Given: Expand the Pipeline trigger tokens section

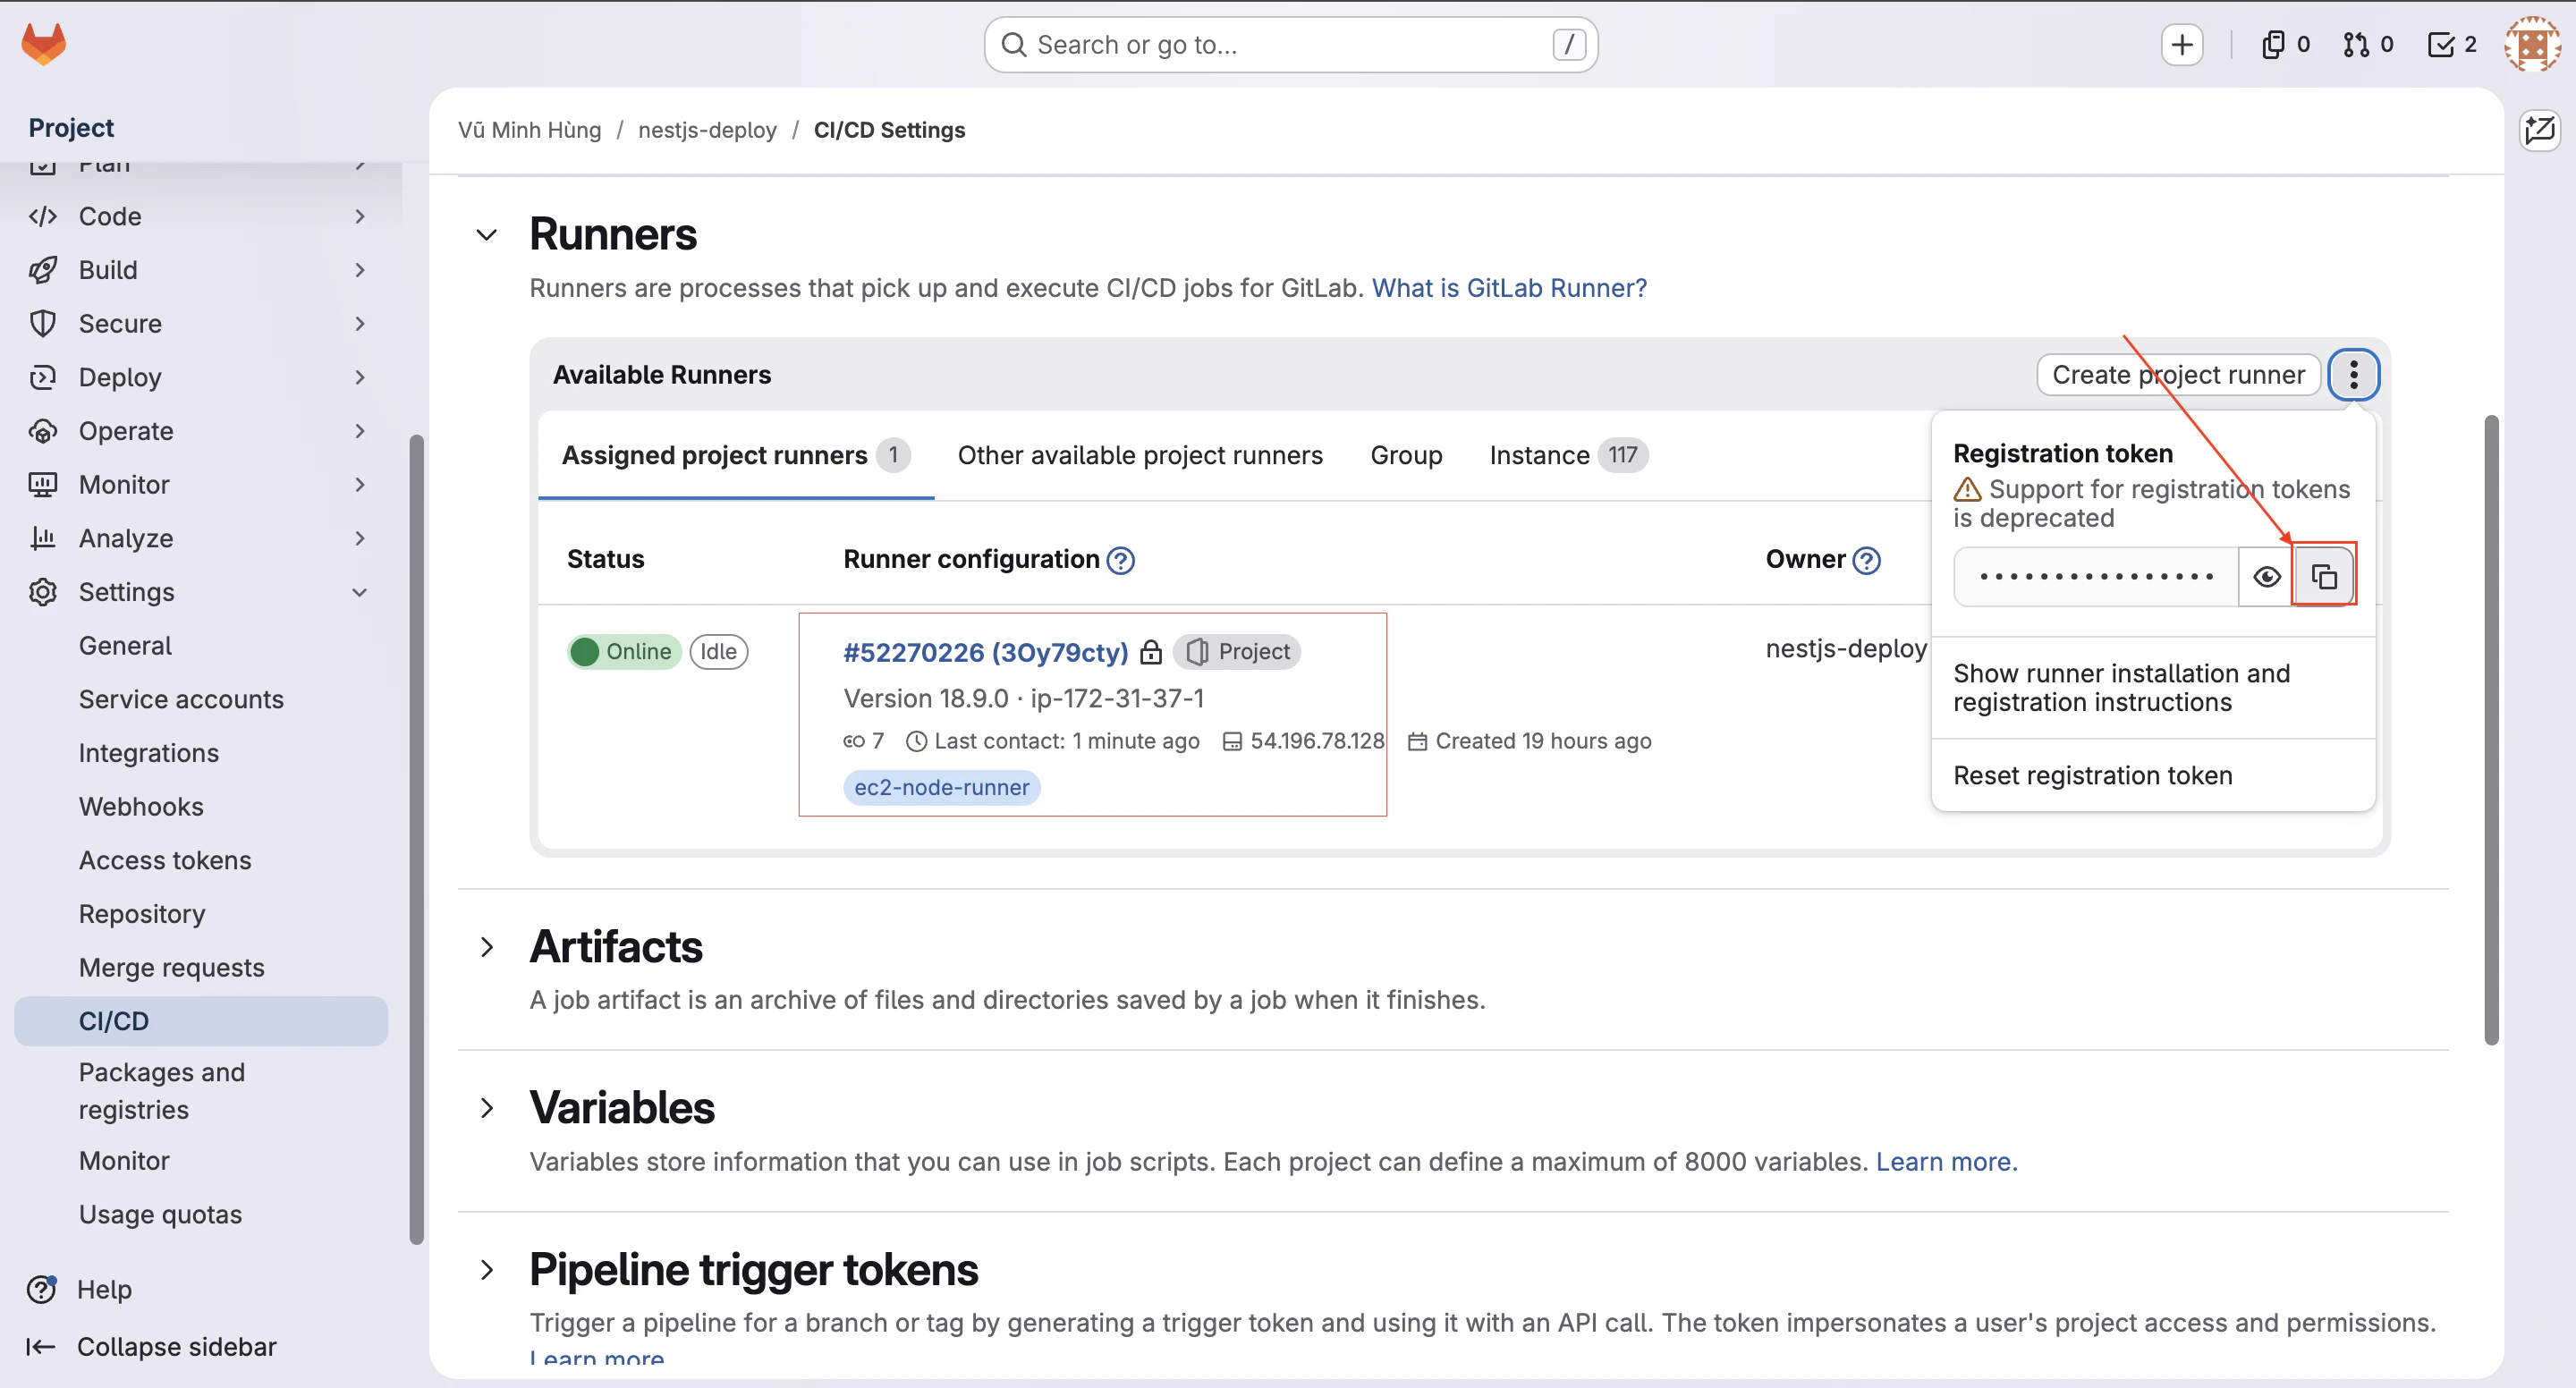Looking at the screenshot, I should (486, 1270).
